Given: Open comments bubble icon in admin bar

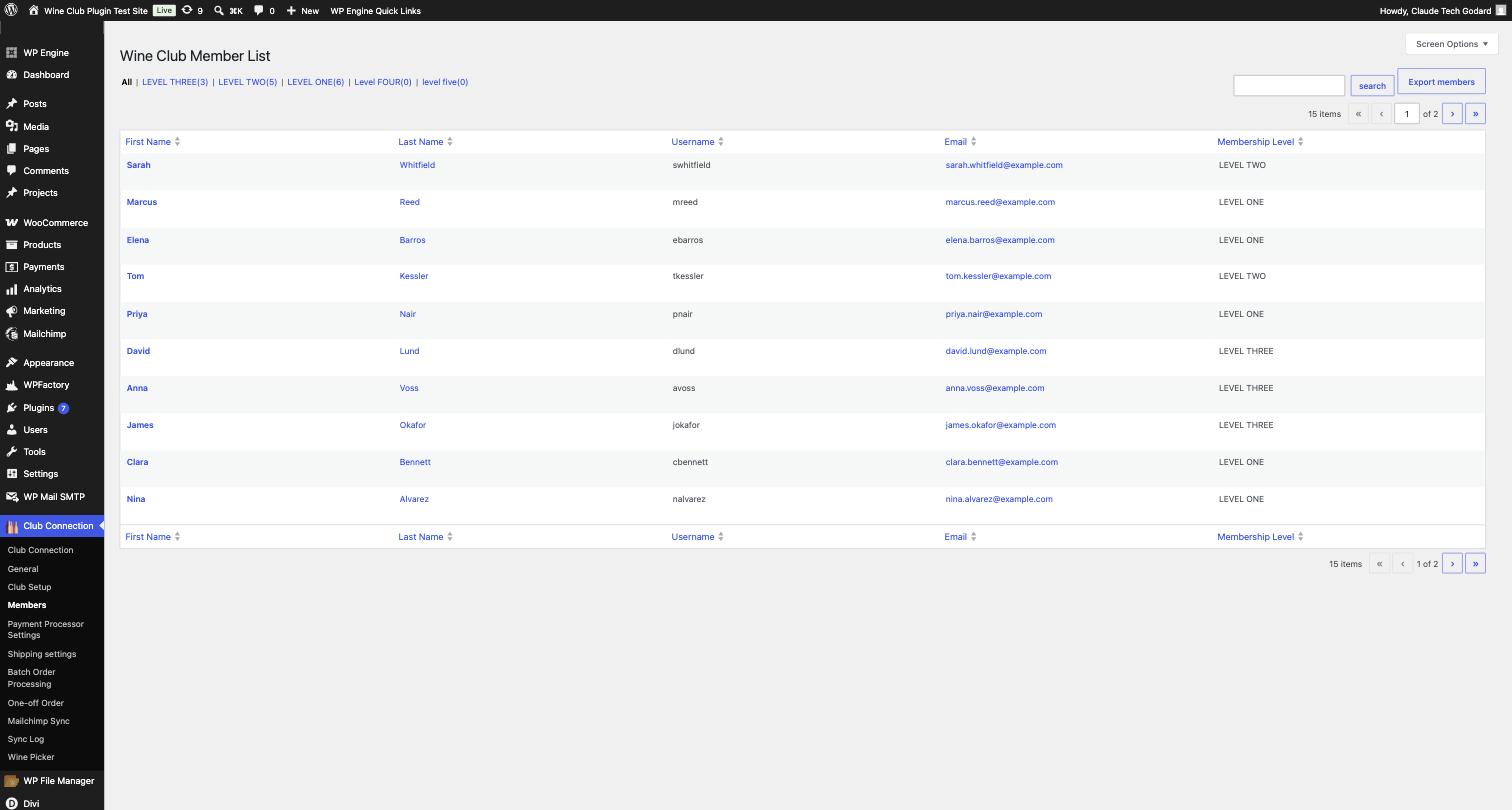Looking at the screenshot, I should click(259, 10).
